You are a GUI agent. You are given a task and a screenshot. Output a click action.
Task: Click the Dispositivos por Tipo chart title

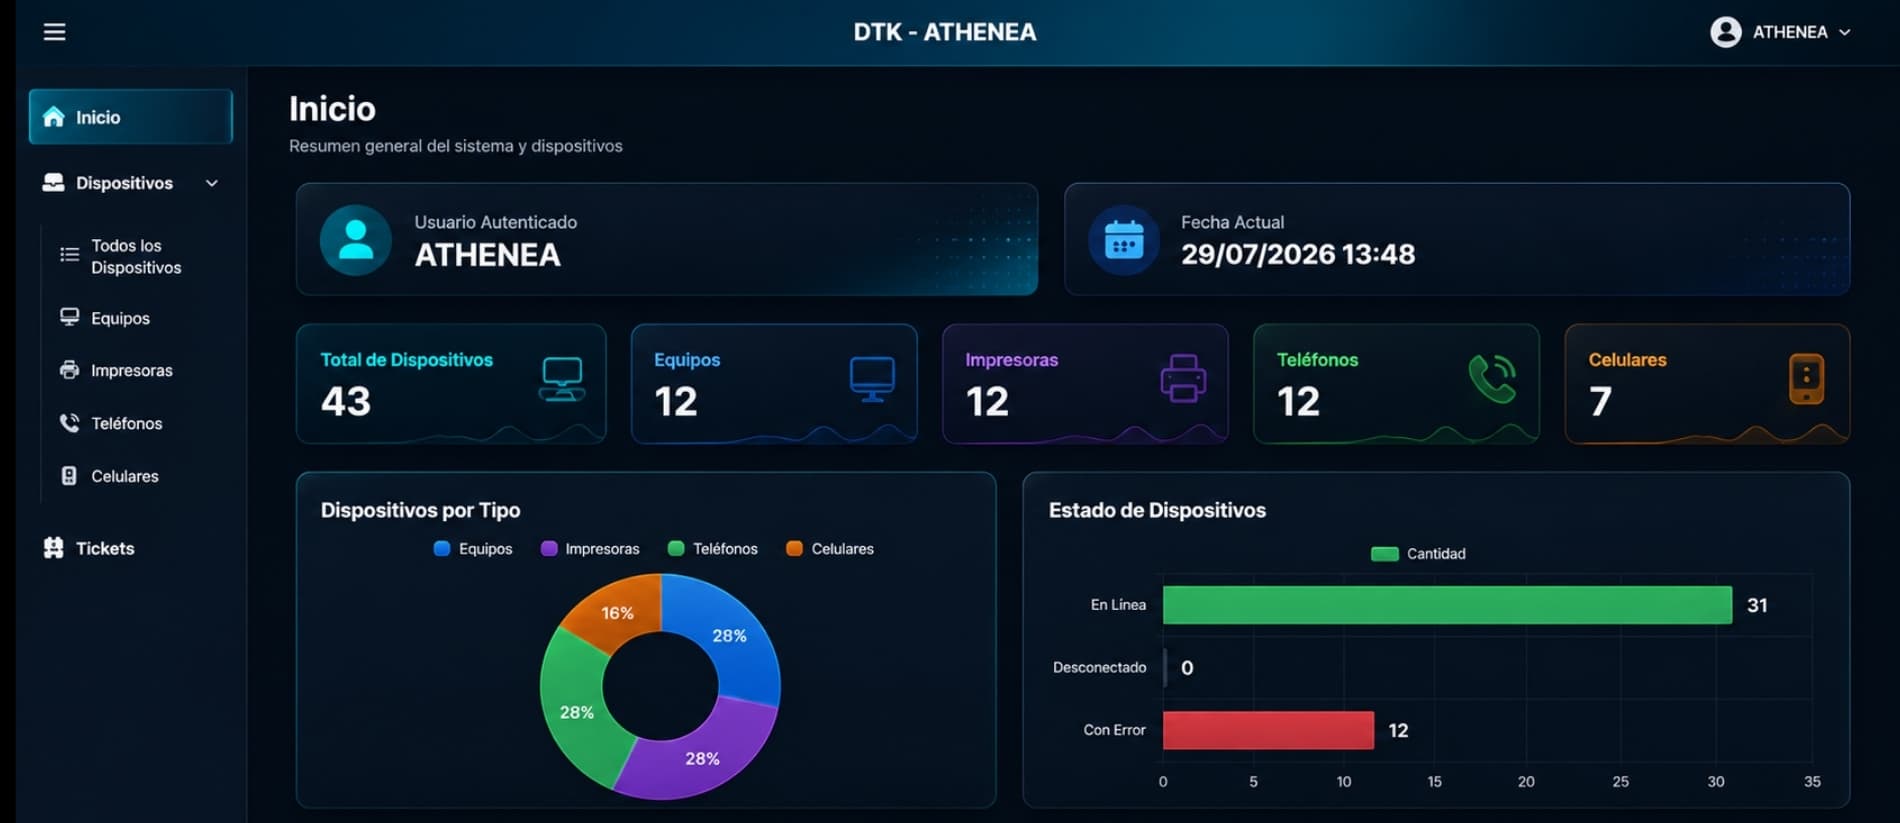(420, 510)
